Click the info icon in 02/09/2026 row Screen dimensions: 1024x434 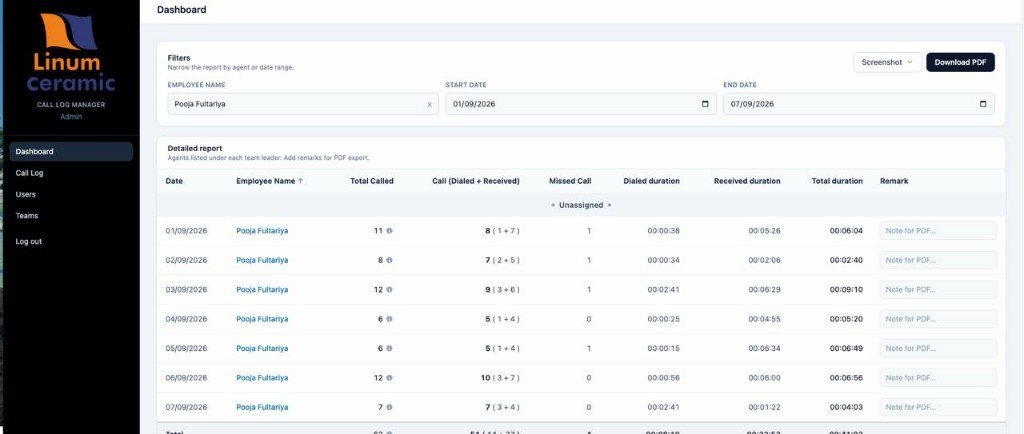(x=389, y=260)
